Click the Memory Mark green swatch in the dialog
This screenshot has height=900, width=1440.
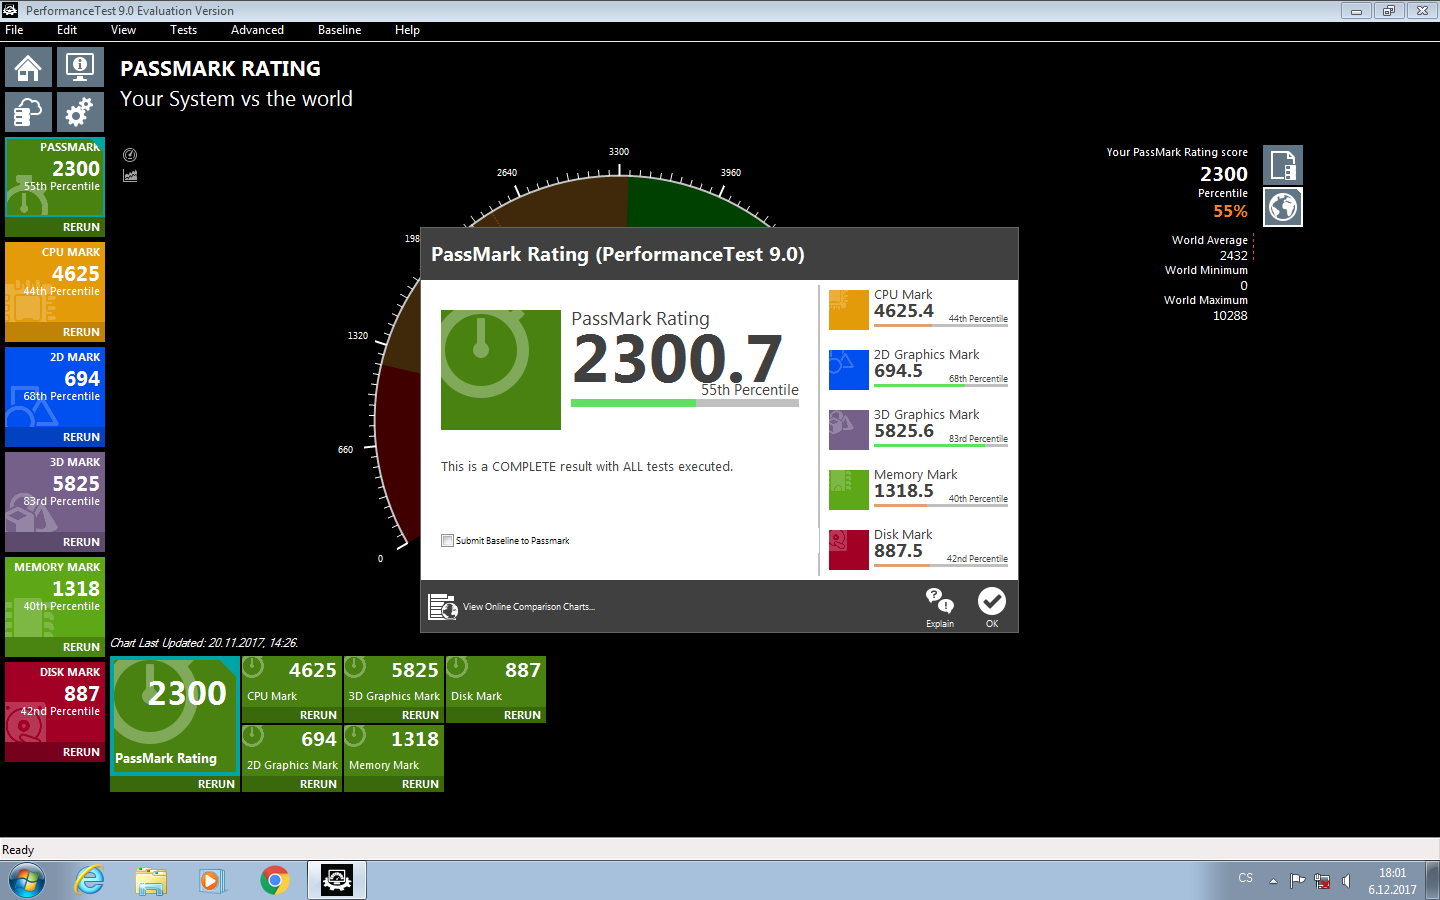(849, 490)
